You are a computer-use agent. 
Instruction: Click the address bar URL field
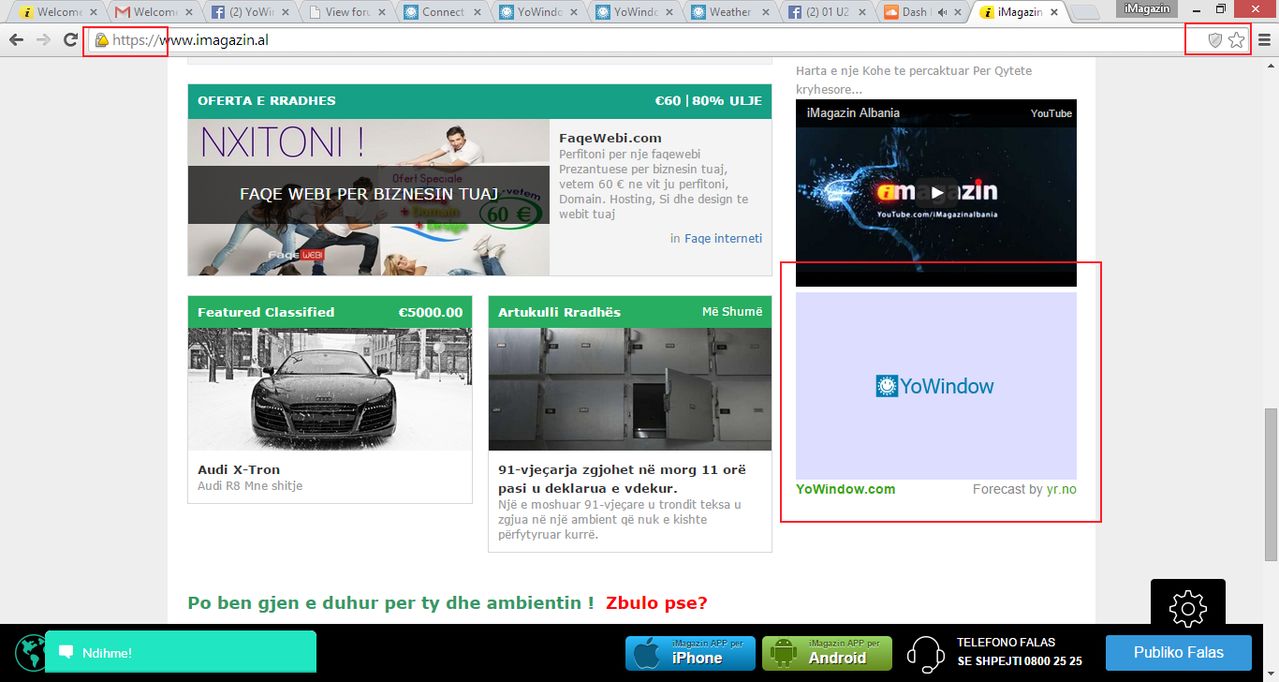coord(640,40)
